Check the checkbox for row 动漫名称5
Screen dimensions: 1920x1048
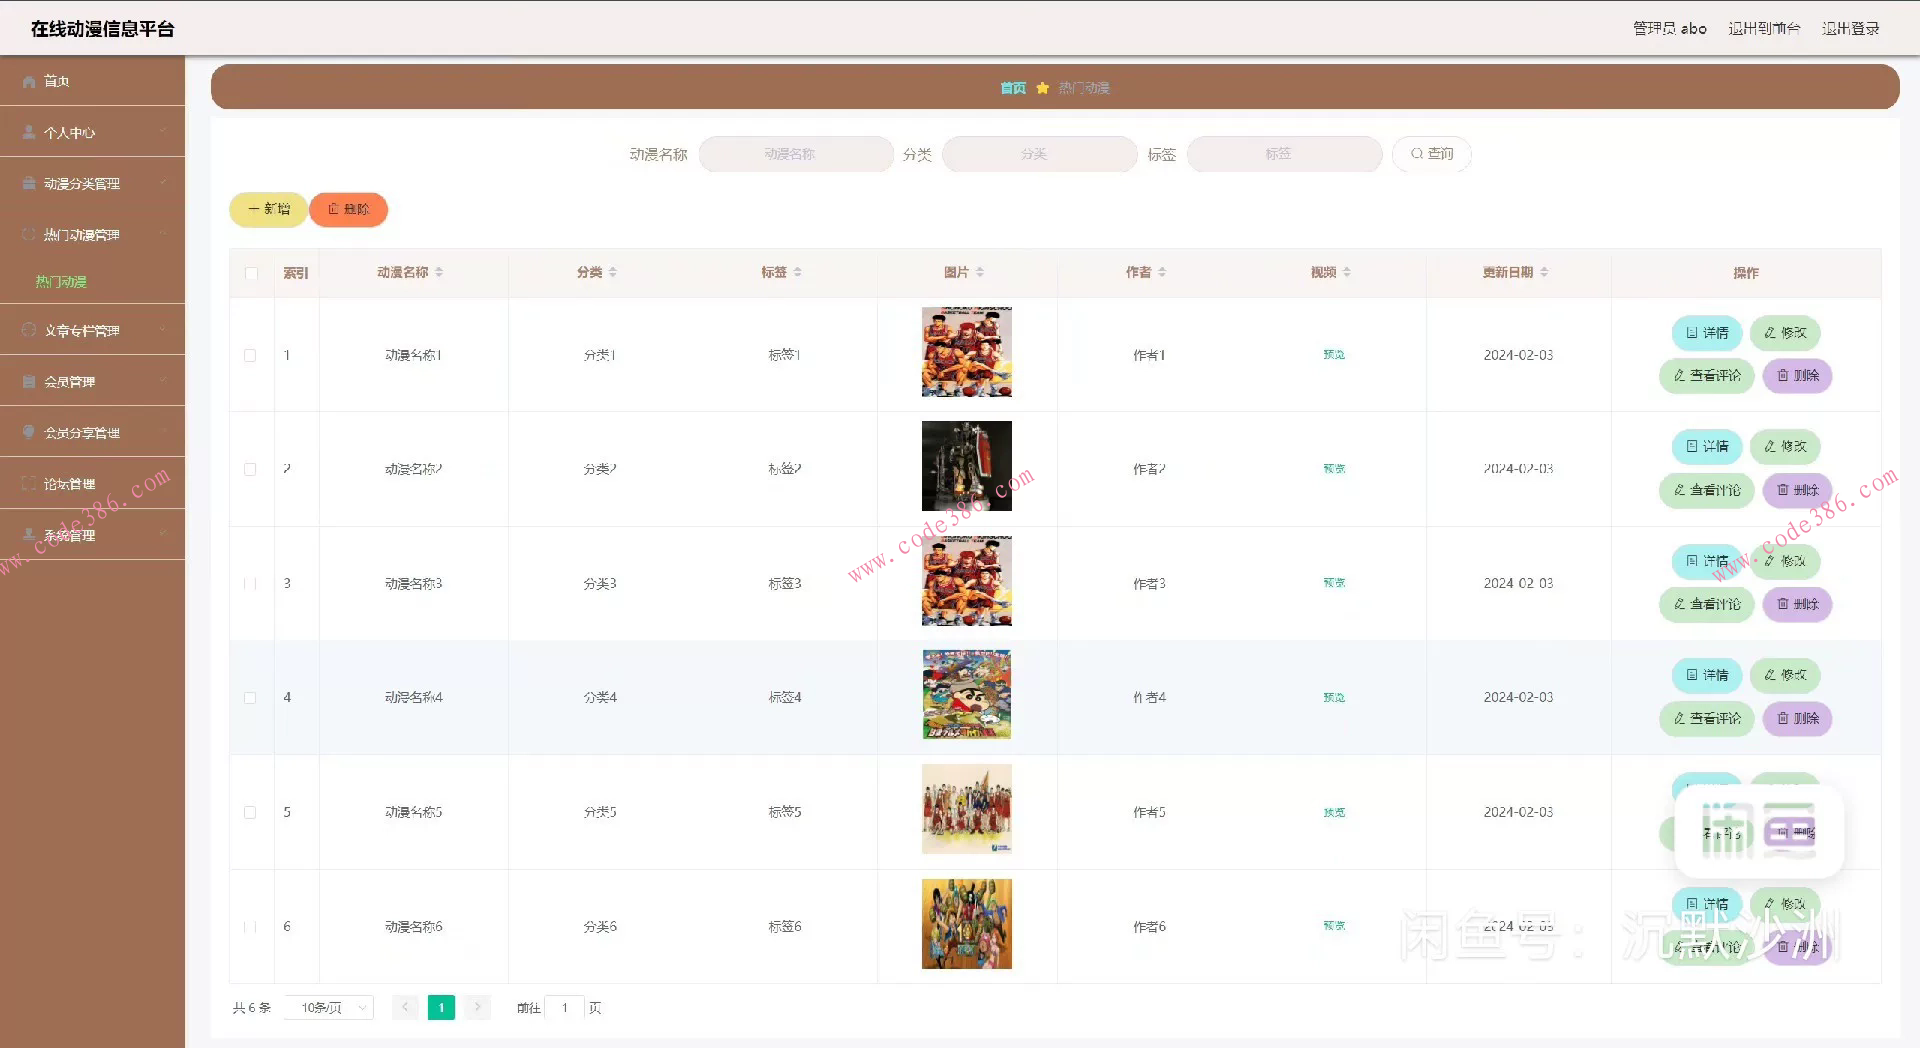pos(250,812)
